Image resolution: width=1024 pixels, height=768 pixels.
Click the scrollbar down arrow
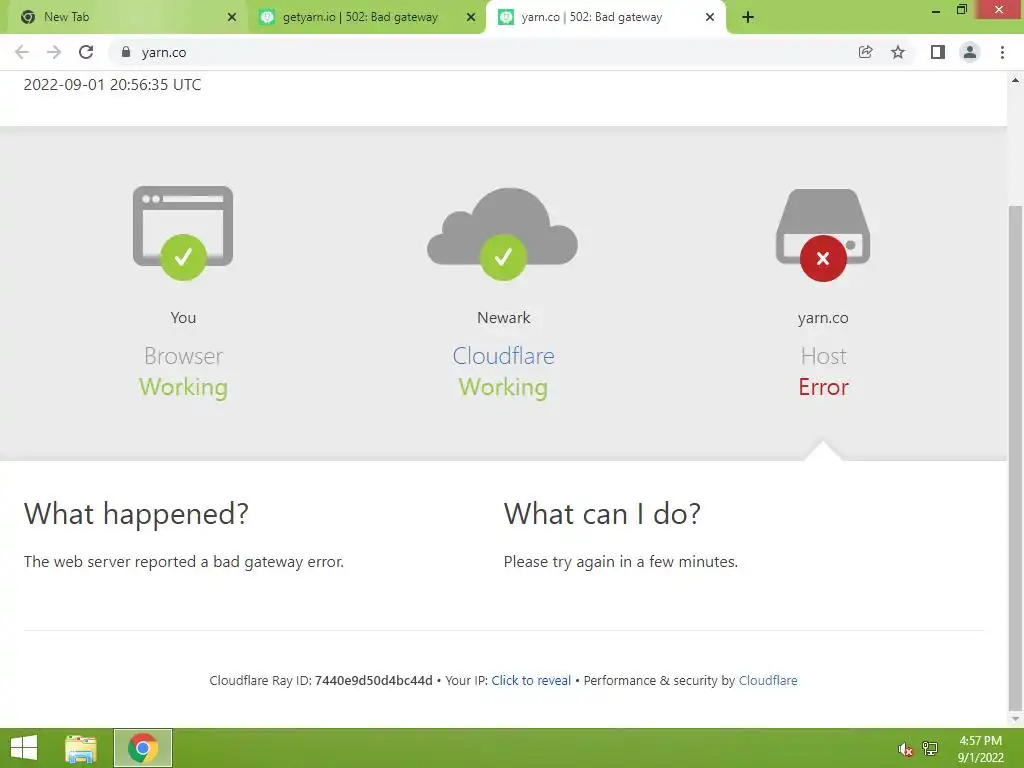1015,719
